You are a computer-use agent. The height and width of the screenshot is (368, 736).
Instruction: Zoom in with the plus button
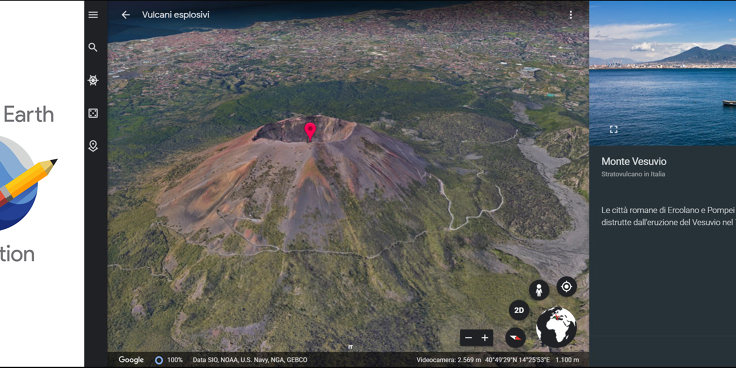click(485, 337)
